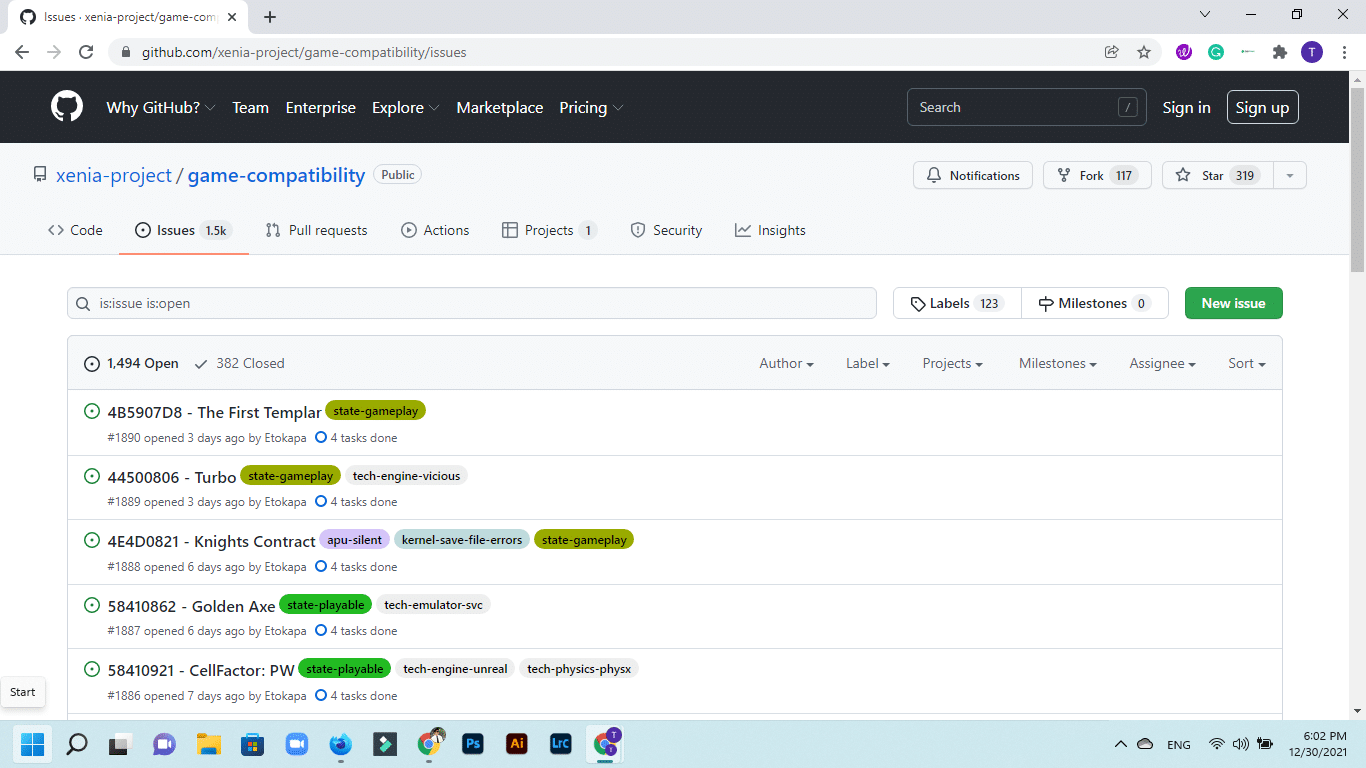
Task: Click the GitHub Search field
Action: point(1028,107)
